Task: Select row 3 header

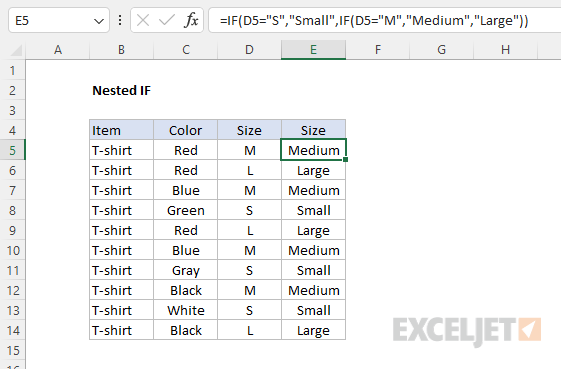Action: 13,111
